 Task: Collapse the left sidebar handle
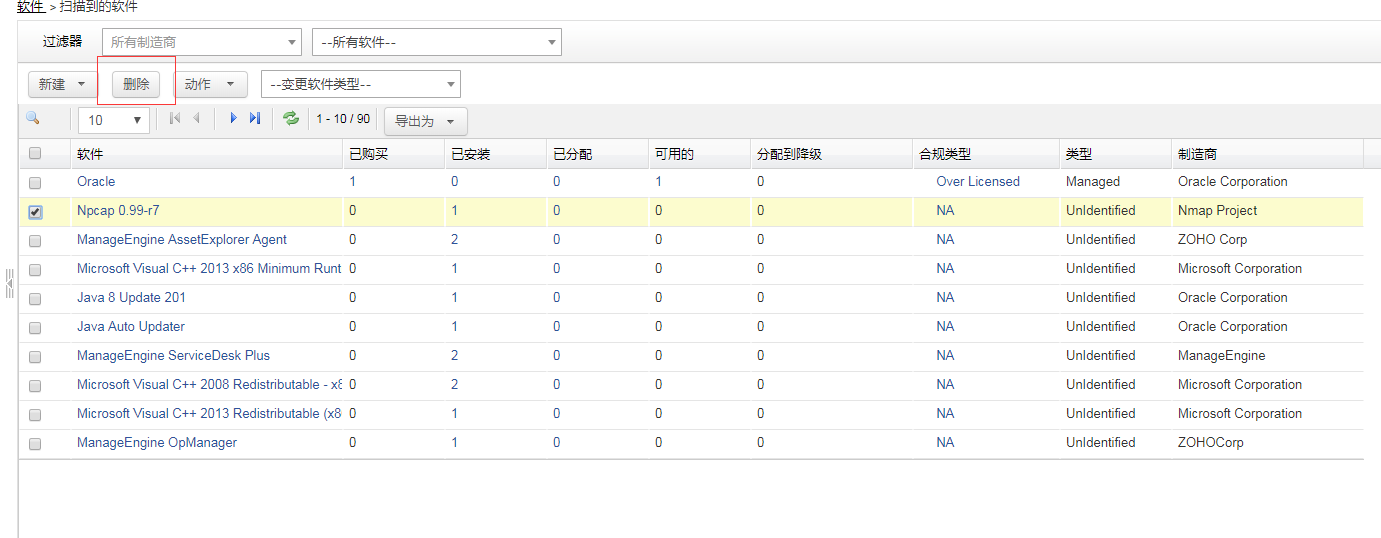(9, 284)
